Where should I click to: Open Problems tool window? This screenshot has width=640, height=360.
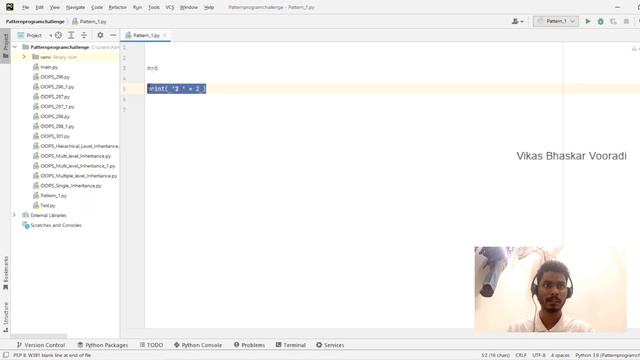(249, 345)
